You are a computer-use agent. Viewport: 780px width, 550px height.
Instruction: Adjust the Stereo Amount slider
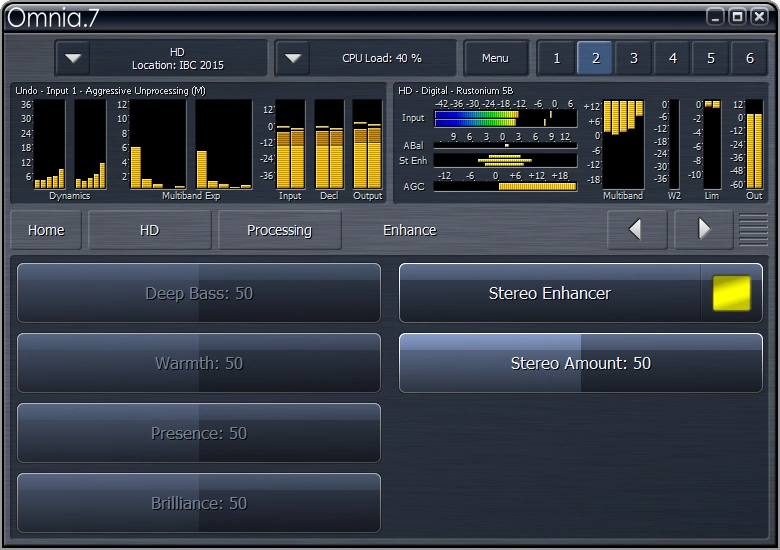click(581, 363)
